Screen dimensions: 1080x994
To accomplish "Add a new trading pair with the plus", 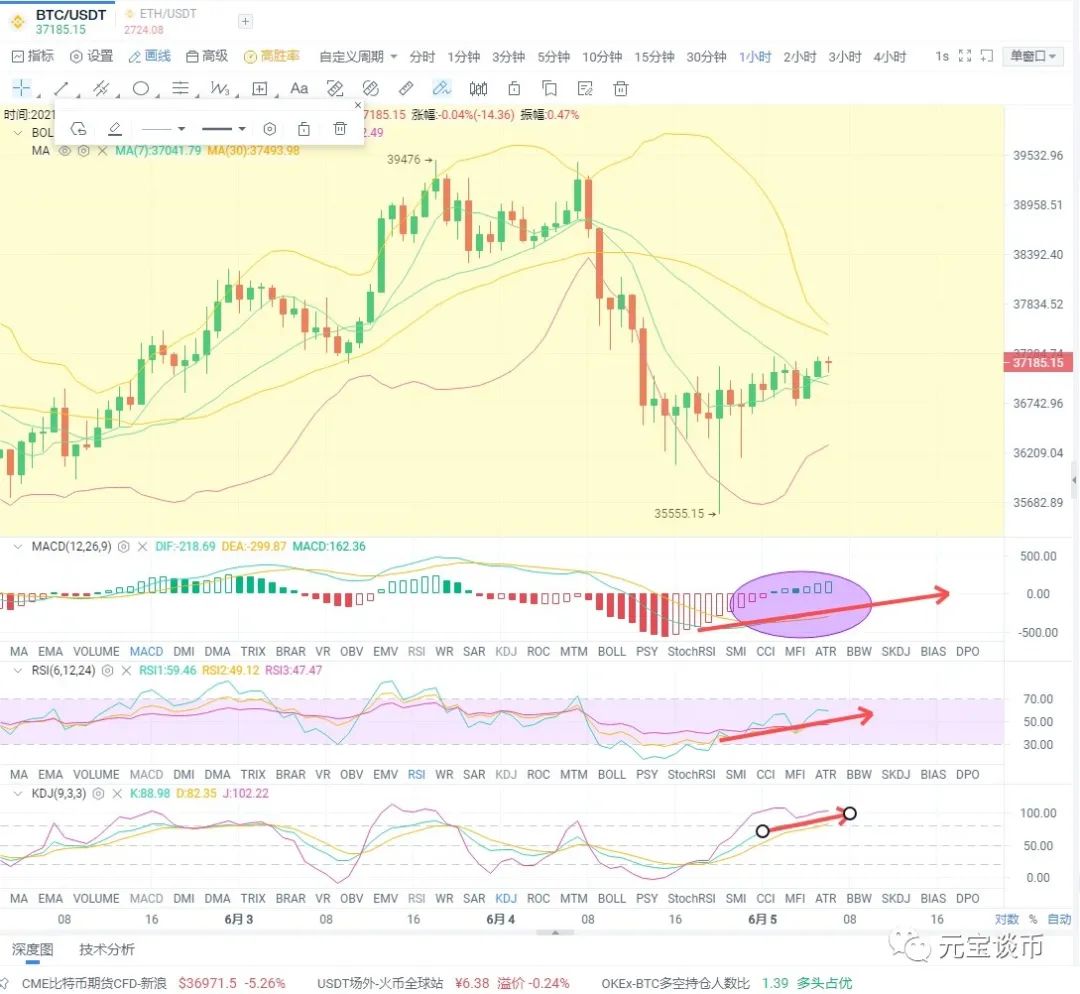I will (244, 20).
